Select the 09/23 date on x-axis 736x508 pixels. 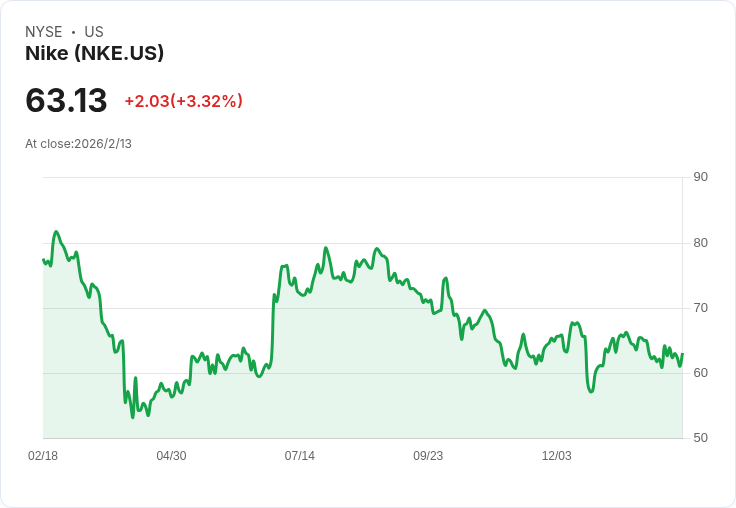point(428,456)
